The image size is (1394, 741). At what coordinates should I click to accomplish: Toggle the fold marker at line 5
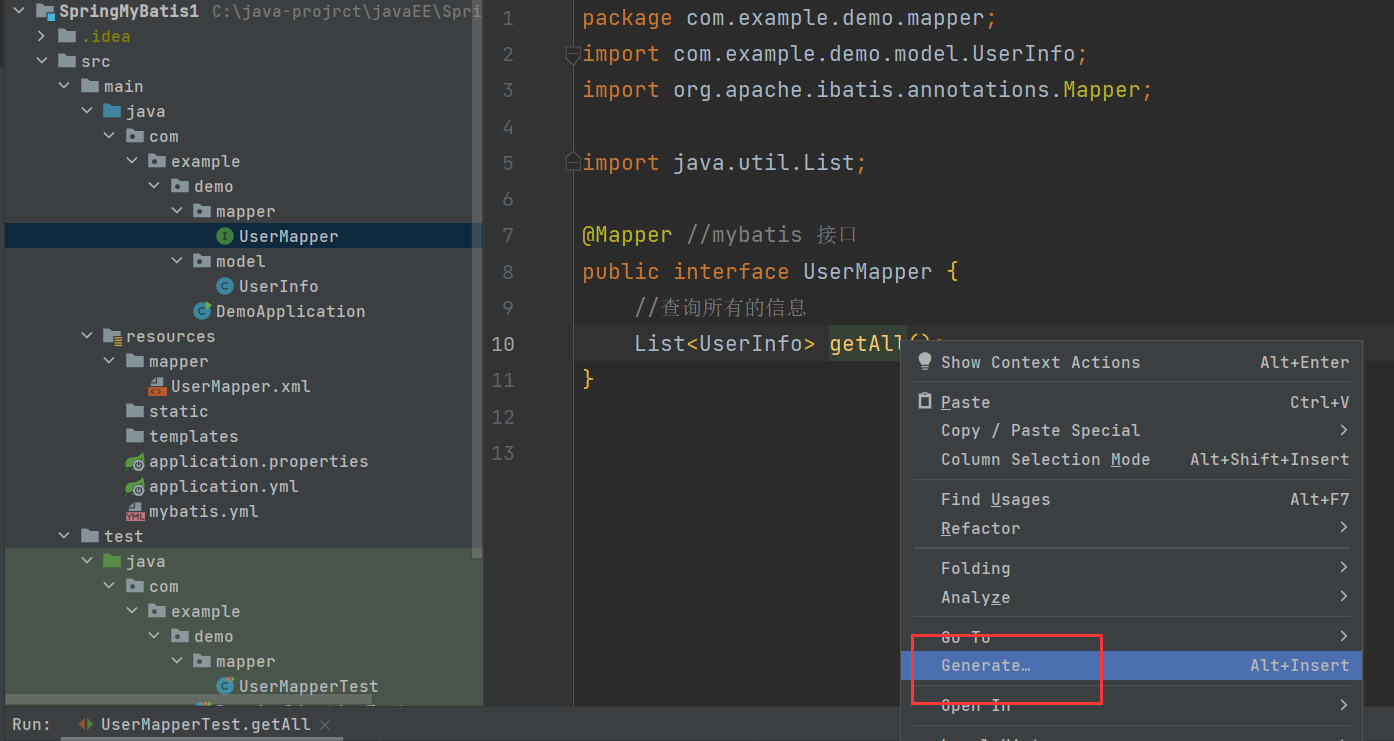click(x=573, y=161)
